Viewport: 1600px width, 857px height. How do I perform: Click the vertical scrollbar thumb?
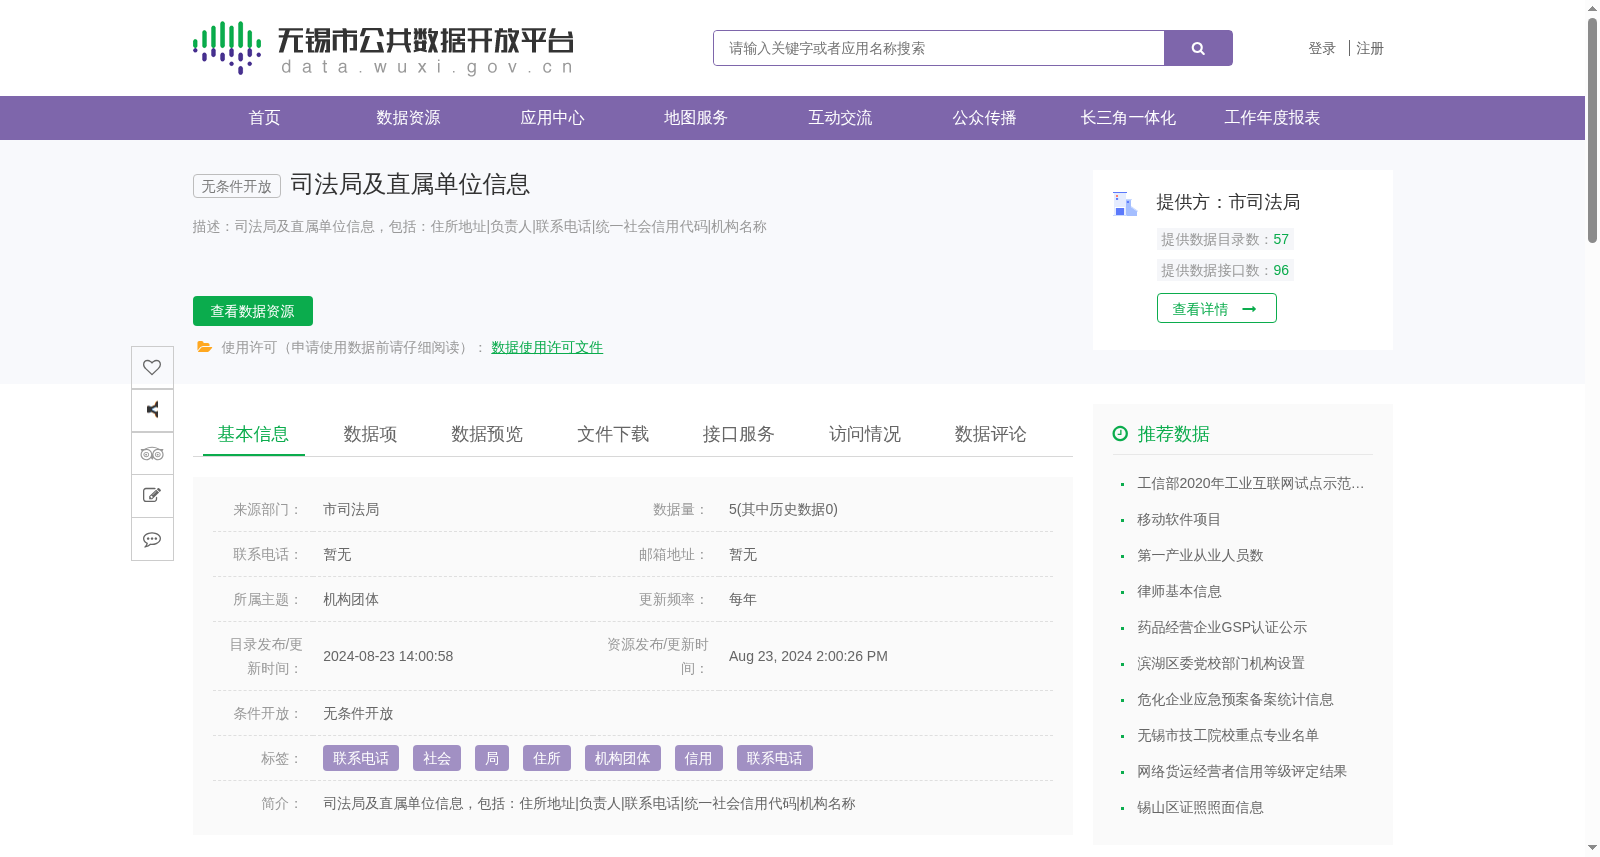click(x=1592, y=130)
